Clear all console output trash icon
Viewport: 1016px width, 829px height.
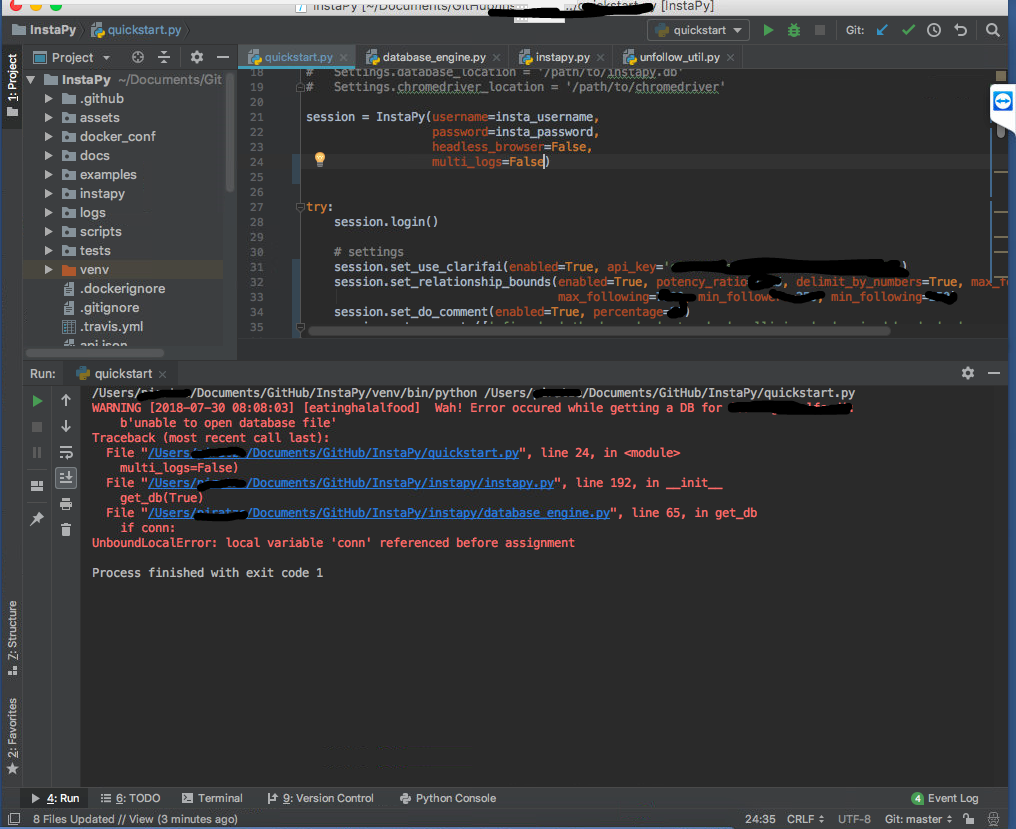click(x=66, y=530)
